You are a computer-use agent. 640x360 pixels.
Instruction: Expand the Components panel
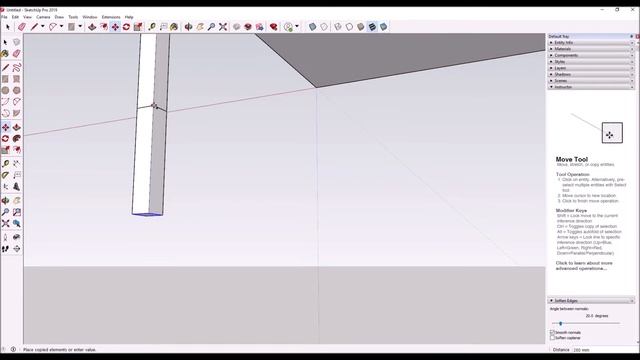click(x=591, y=55)
